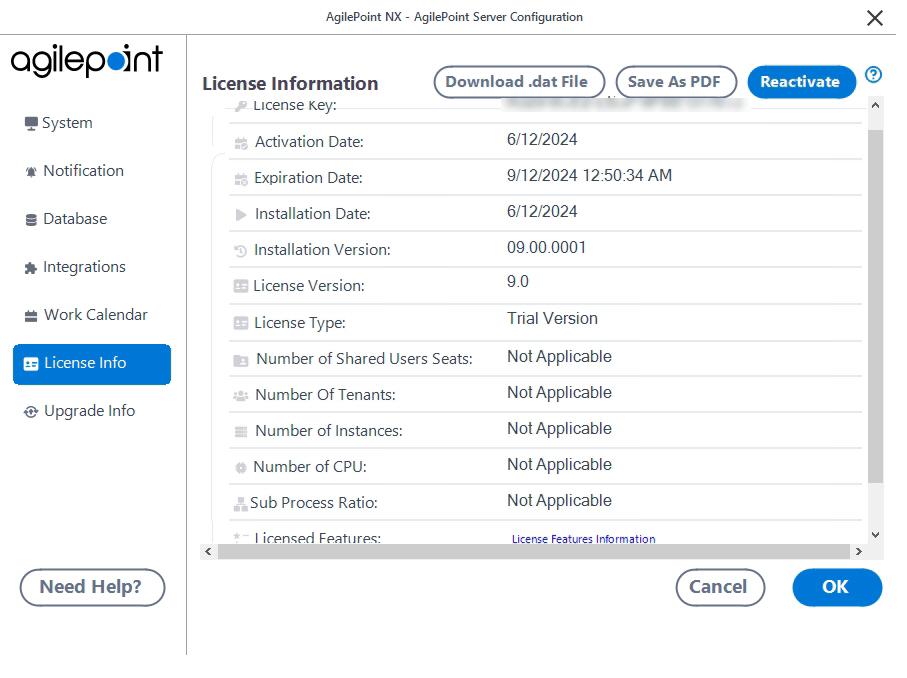The image size is (907, 678).
Task: Click the License Info card icon
Action: (x=31, y=364)
